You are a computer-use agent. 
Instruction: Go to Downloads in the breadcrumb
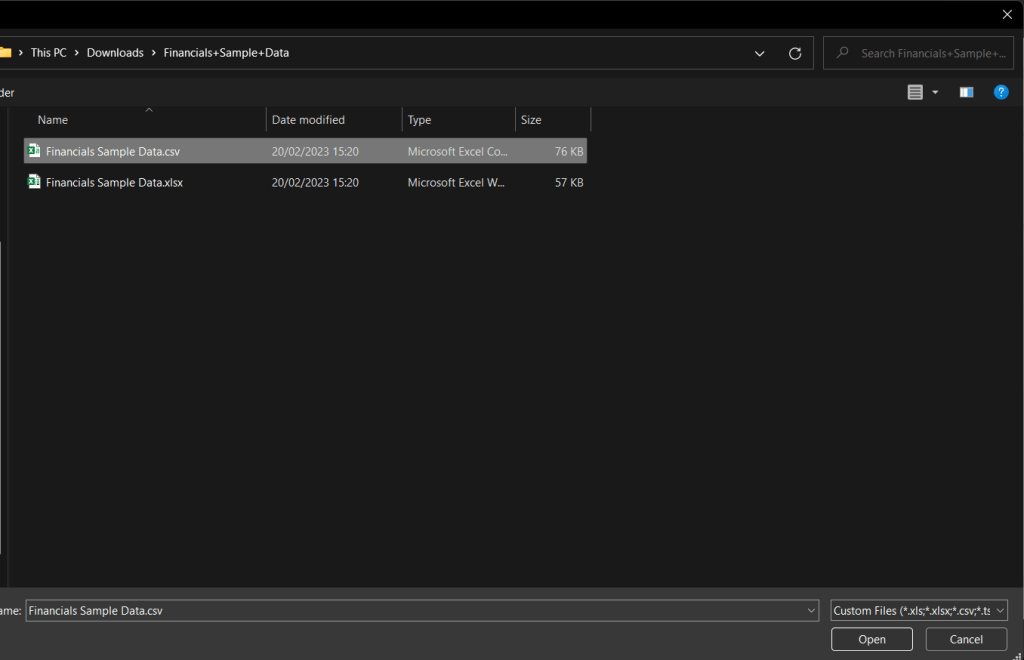click(x=115, y=53)
